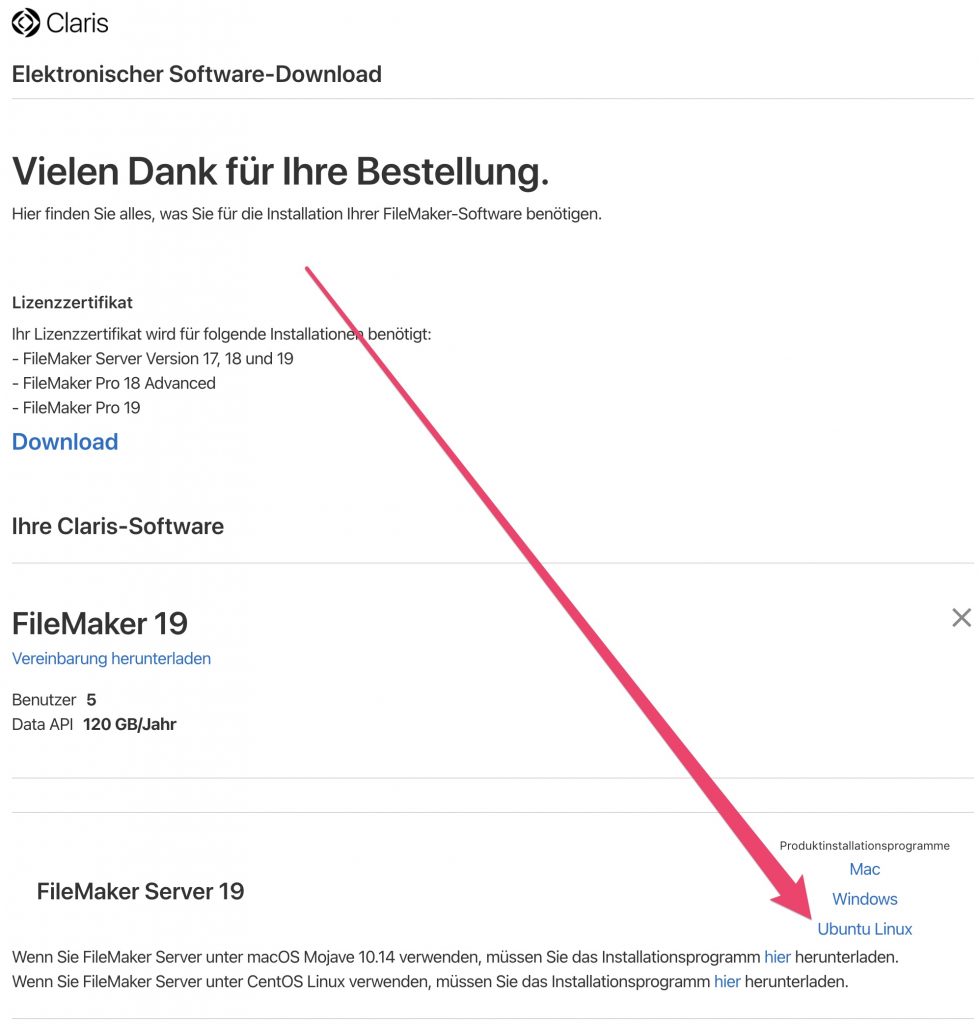Click the Elektronischer Software-Download header
Image resolution: width=980 pixels, height=1024 pixels.
click(x=197, y=74)
